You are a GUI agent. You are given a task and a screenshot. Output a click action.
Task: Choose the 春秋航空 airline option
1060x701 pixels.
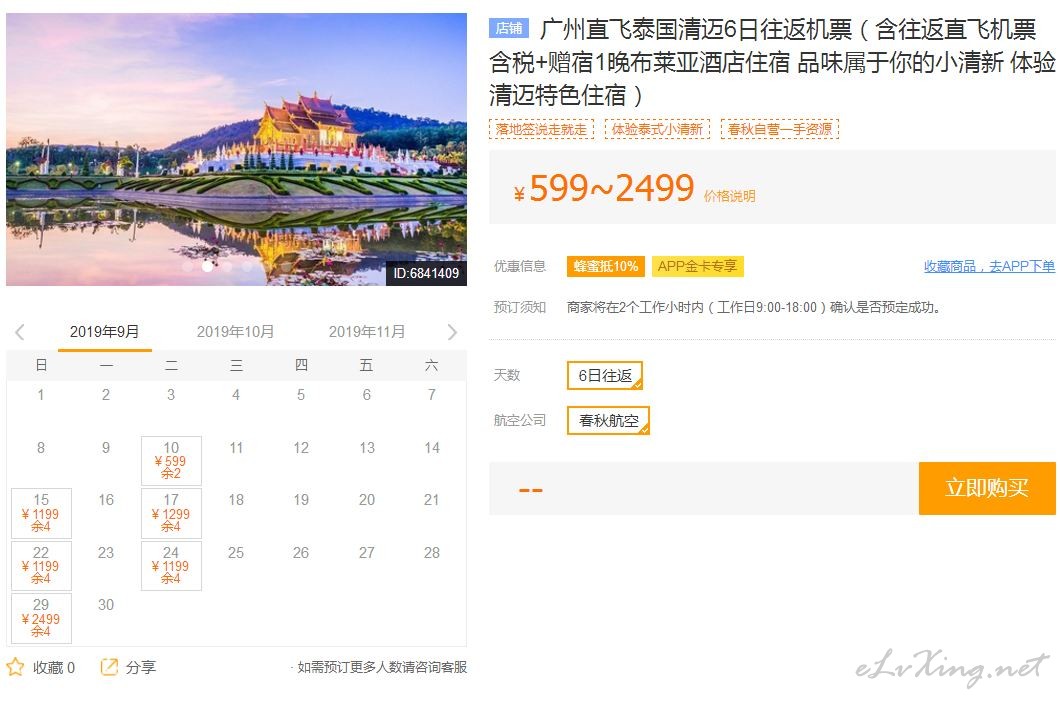point(608,420)
